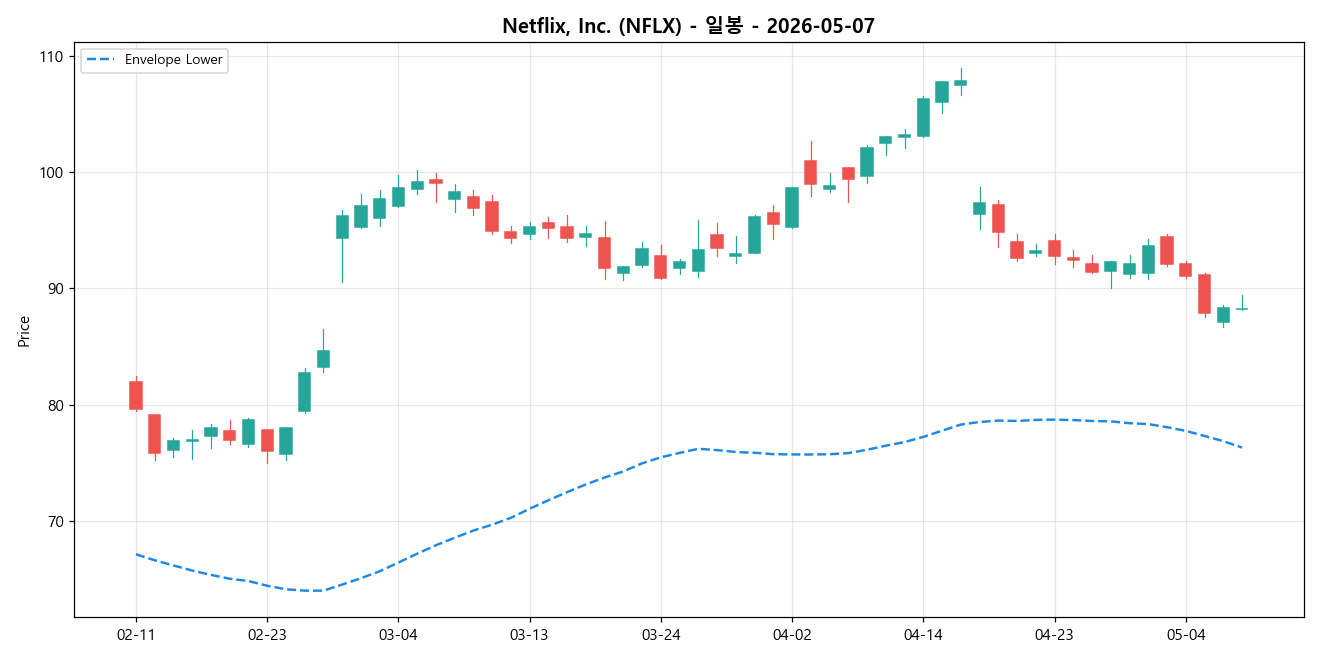Click the 04-14 x-axis date label
Screen dimensions: 1320x660
pos(923,635)
